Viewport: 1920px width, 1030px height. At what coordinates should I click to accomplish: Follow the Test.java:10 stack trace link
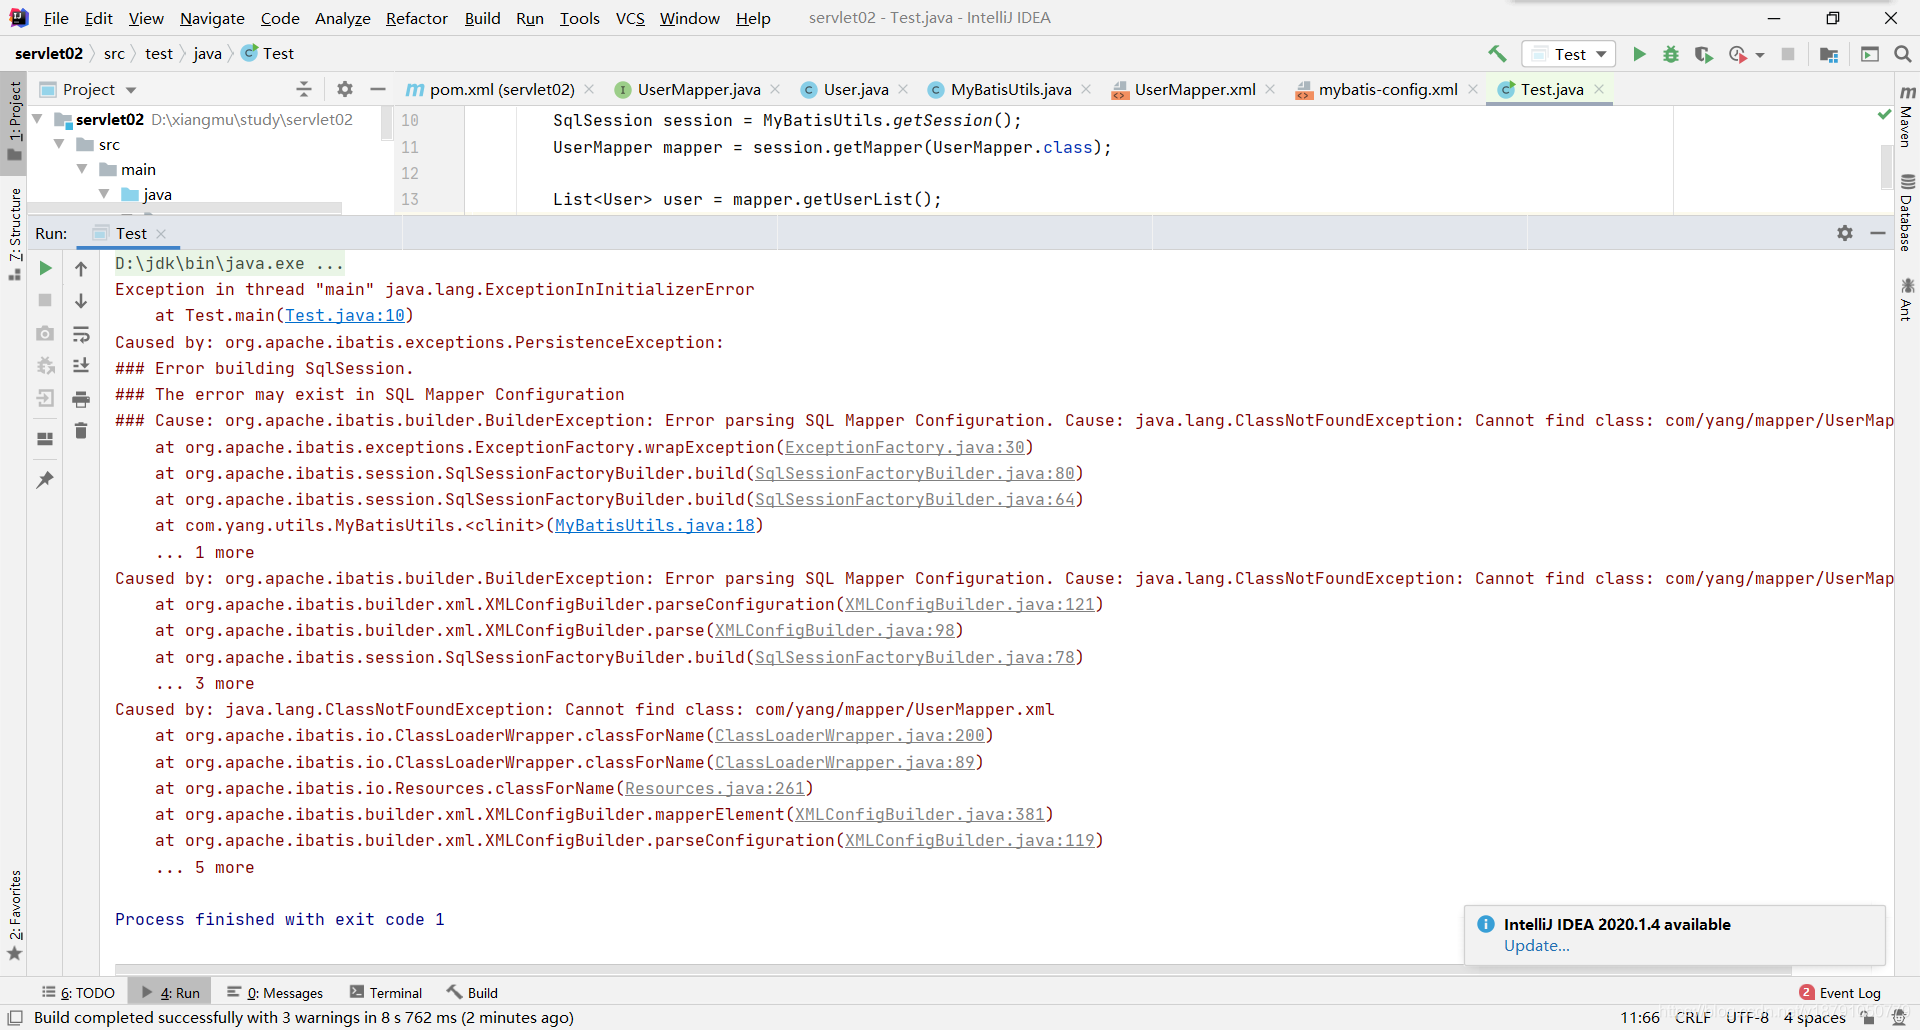(x=345, y=315)
